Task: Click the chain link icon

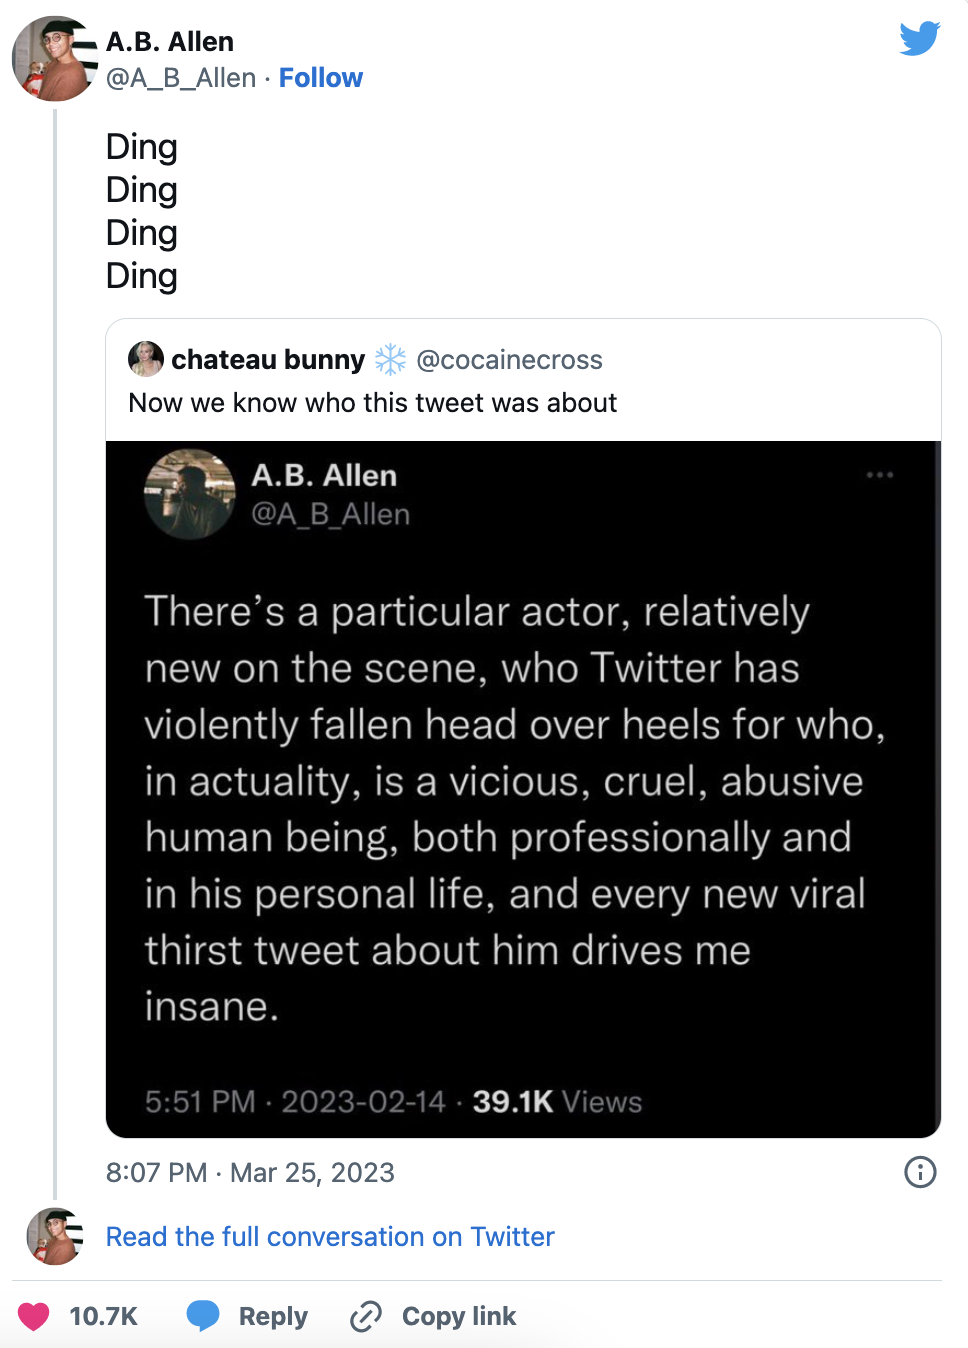Action: pos(366,1316)
